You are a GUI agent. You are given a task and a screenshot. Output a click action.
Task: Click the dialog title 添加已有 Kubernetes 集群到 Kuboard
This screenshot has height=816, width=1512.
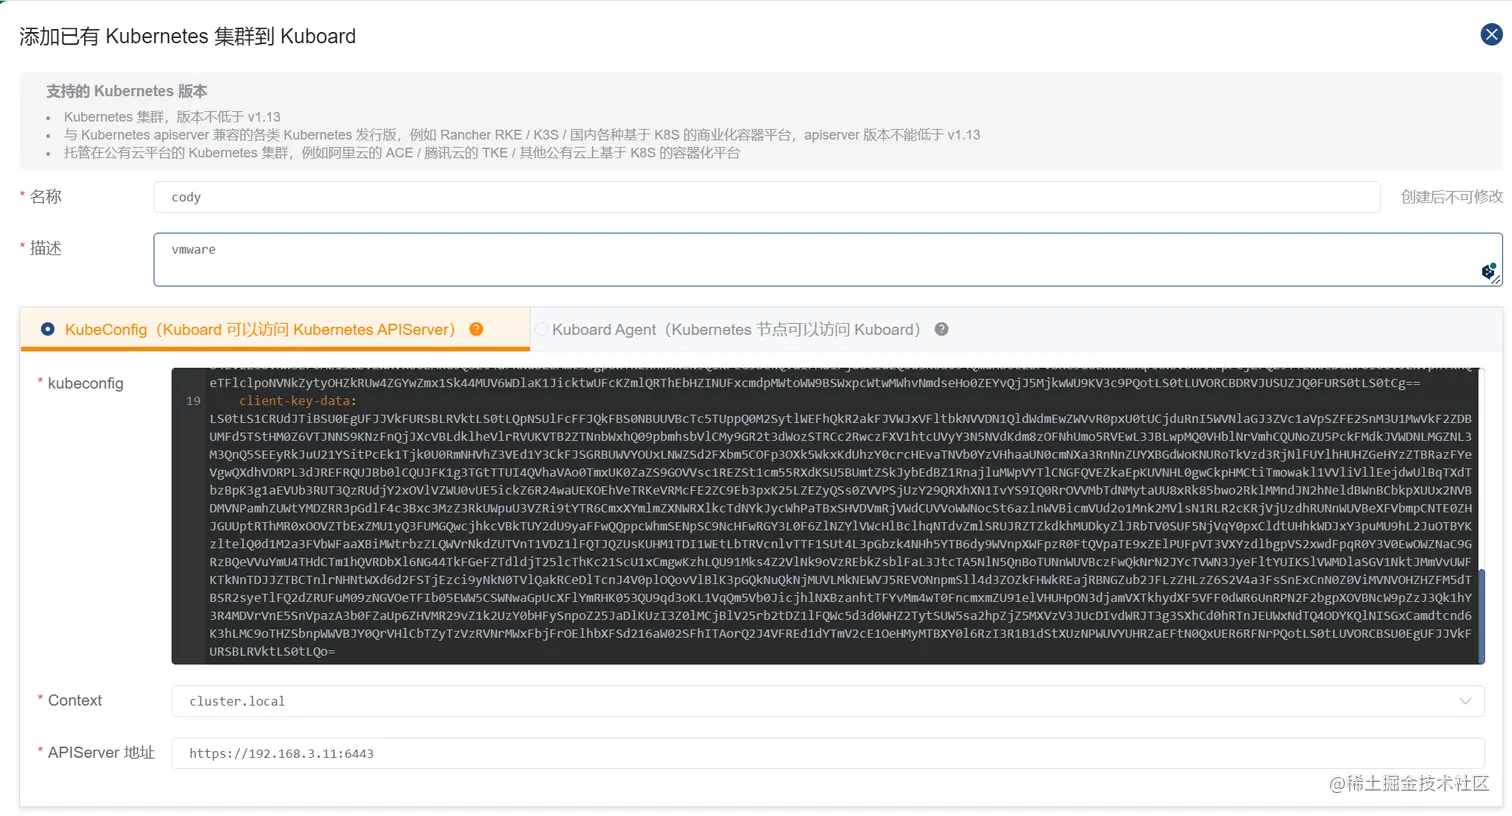(188, 36)
